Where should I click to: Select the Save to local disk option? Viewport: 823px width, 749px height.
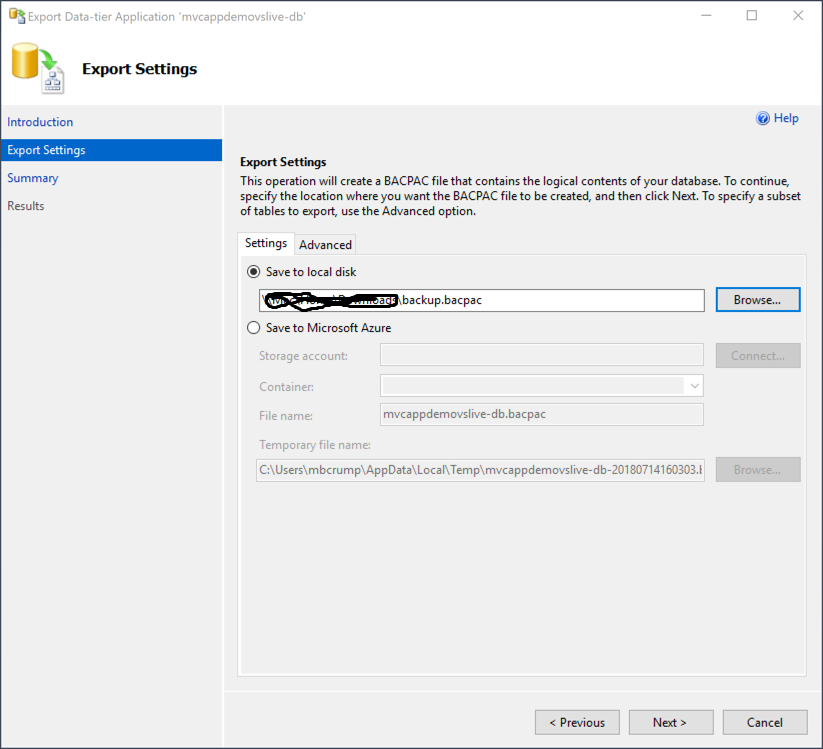tap(253, 271)
